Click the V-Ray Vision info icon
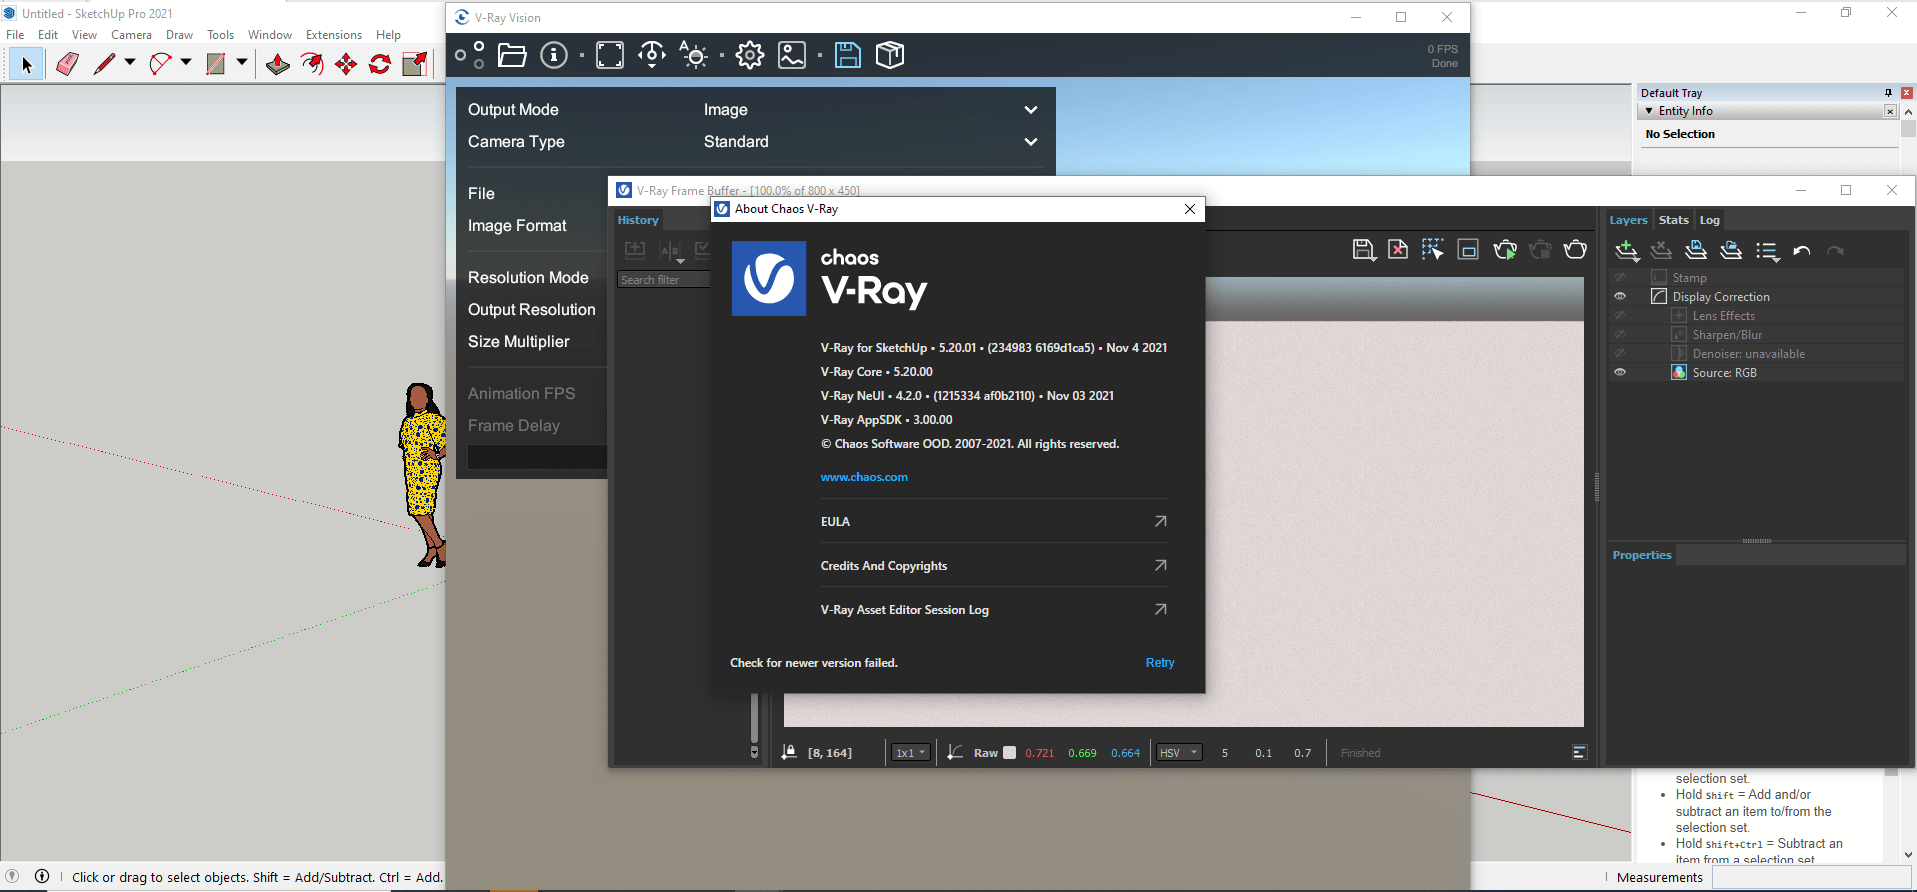Image resolution: width=1917 pixels, height=892 pixels. (554, 55)
